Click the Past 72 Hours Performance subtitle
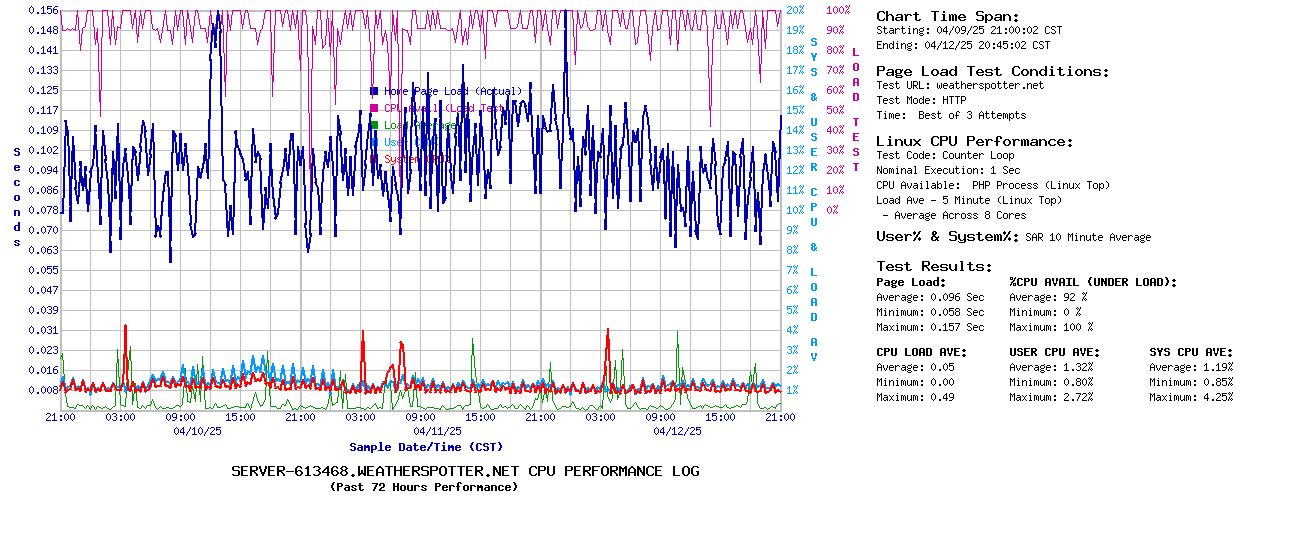Screen dimensions: 1300x550 pyautogui.click(x=424, y=487)
